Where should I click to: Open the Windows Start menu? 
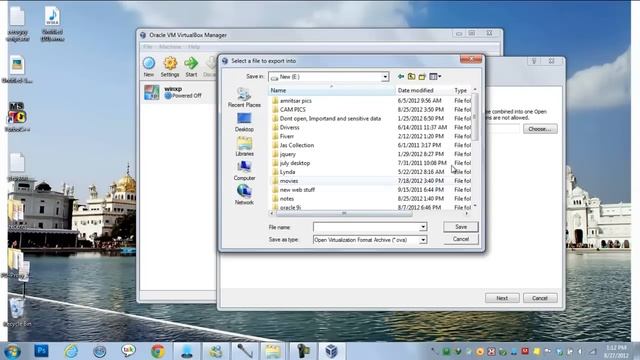tap(12, 351)
